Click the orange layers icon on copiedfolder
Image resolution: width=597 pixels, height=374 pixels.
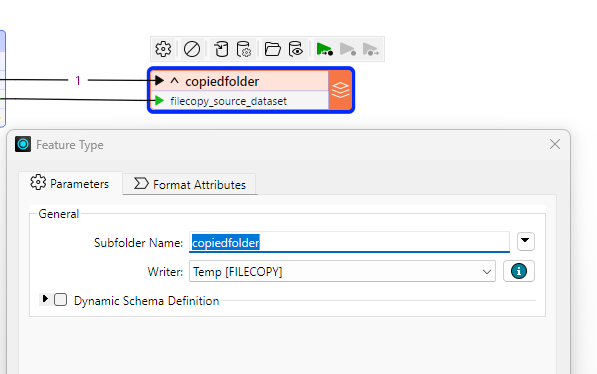coord(340,90)
